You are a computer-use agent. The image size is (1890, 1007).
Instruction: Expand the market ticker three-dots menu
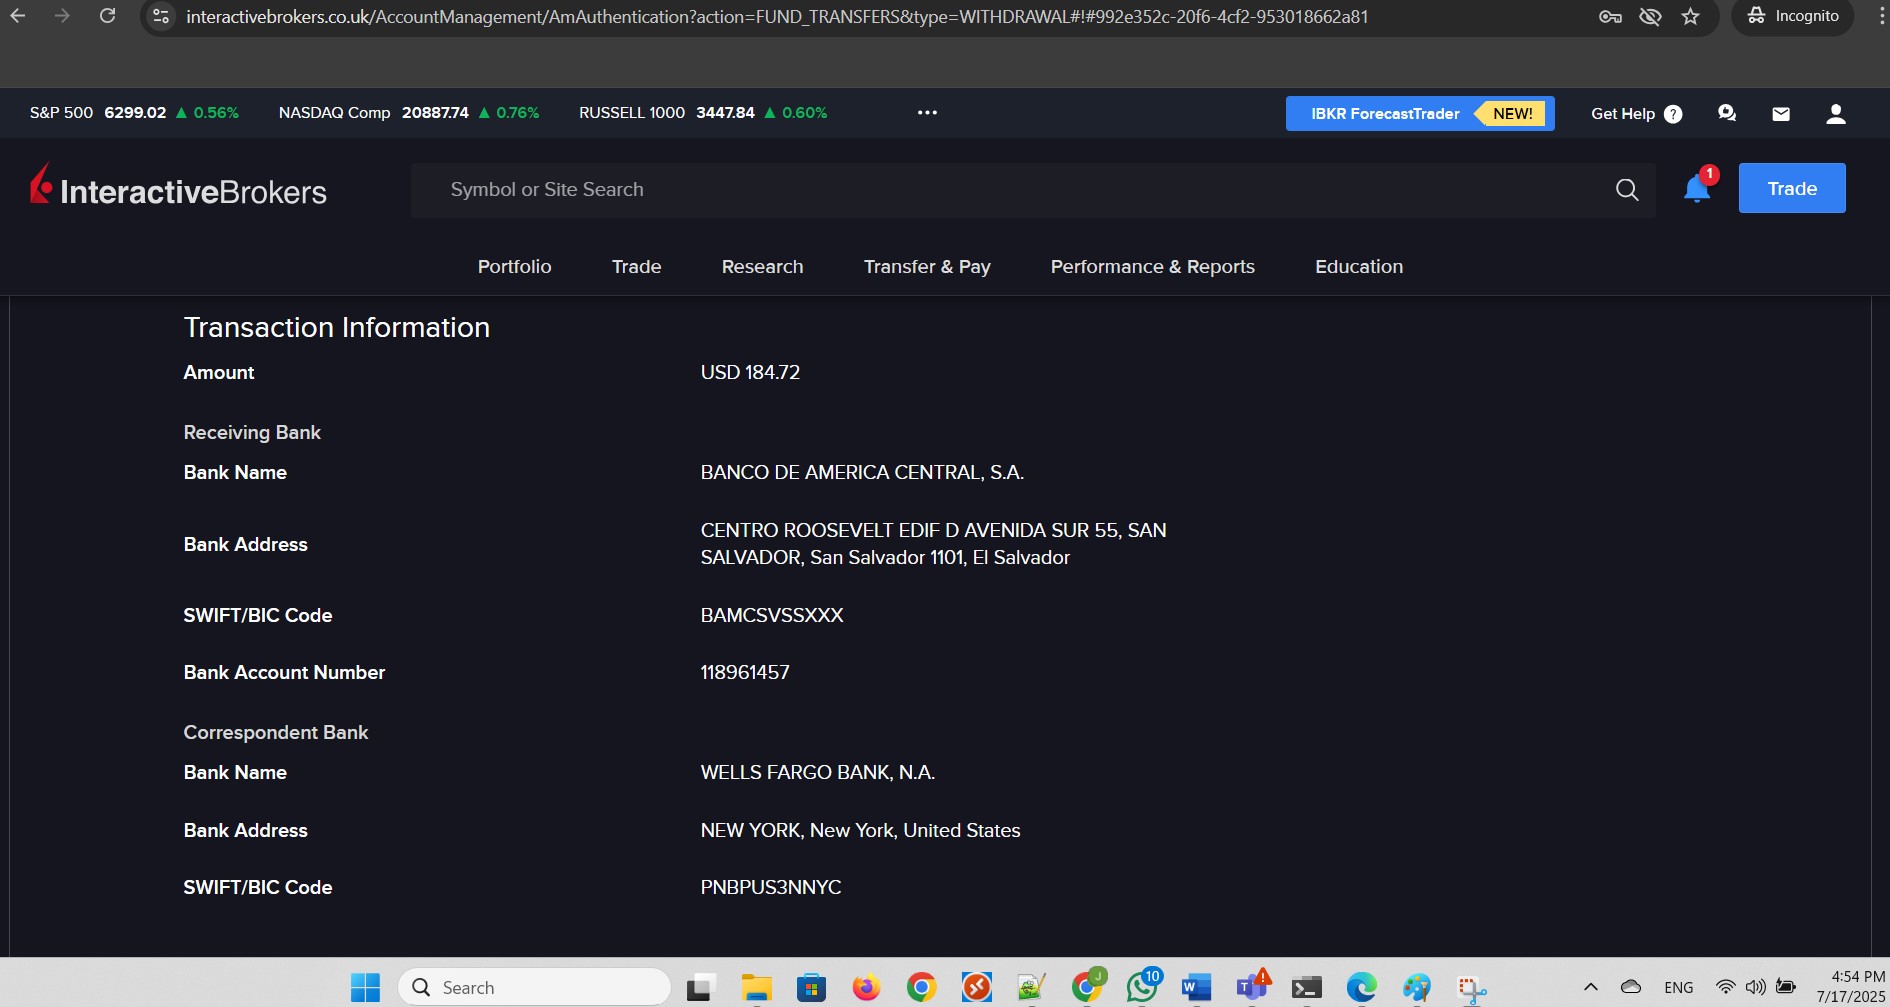point(927,113)
